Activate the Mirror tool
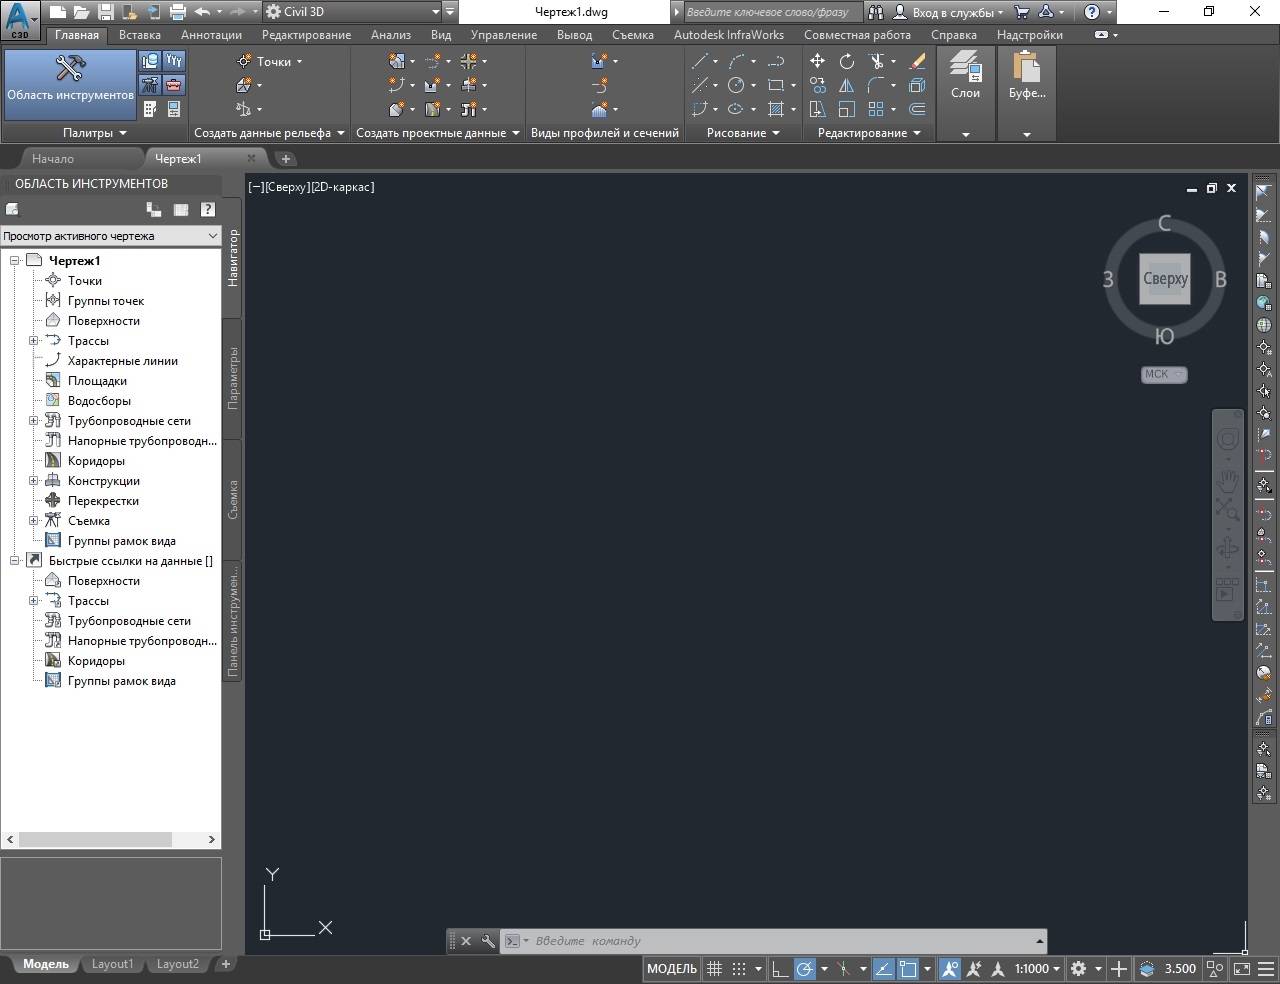This screenshot has height=984, width=1280. pyautogui.click(x=847, y=85)
